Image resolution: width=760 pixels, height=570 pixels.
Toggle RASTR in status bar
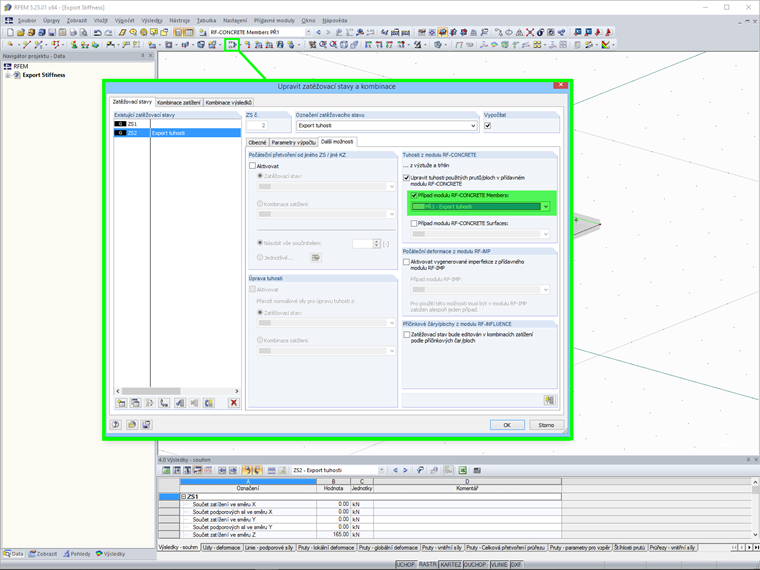coord(428,565)
